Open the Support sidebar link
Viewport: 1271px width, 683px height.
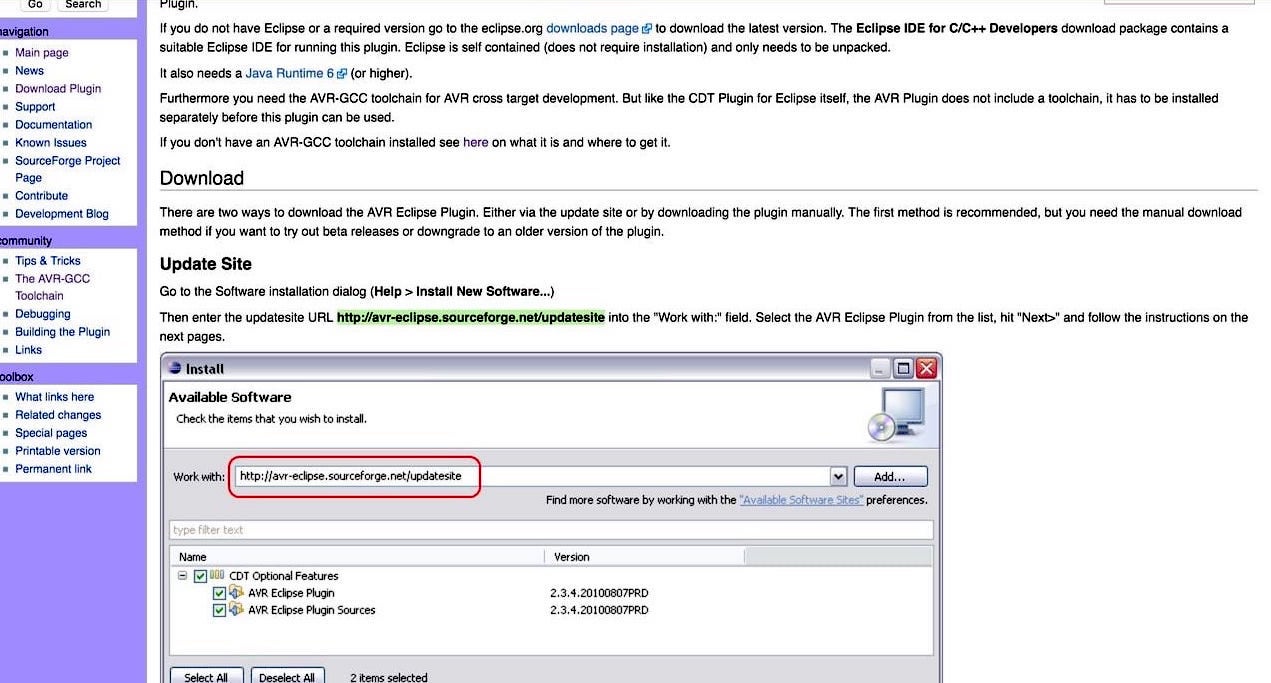click(x=35, y=107)
